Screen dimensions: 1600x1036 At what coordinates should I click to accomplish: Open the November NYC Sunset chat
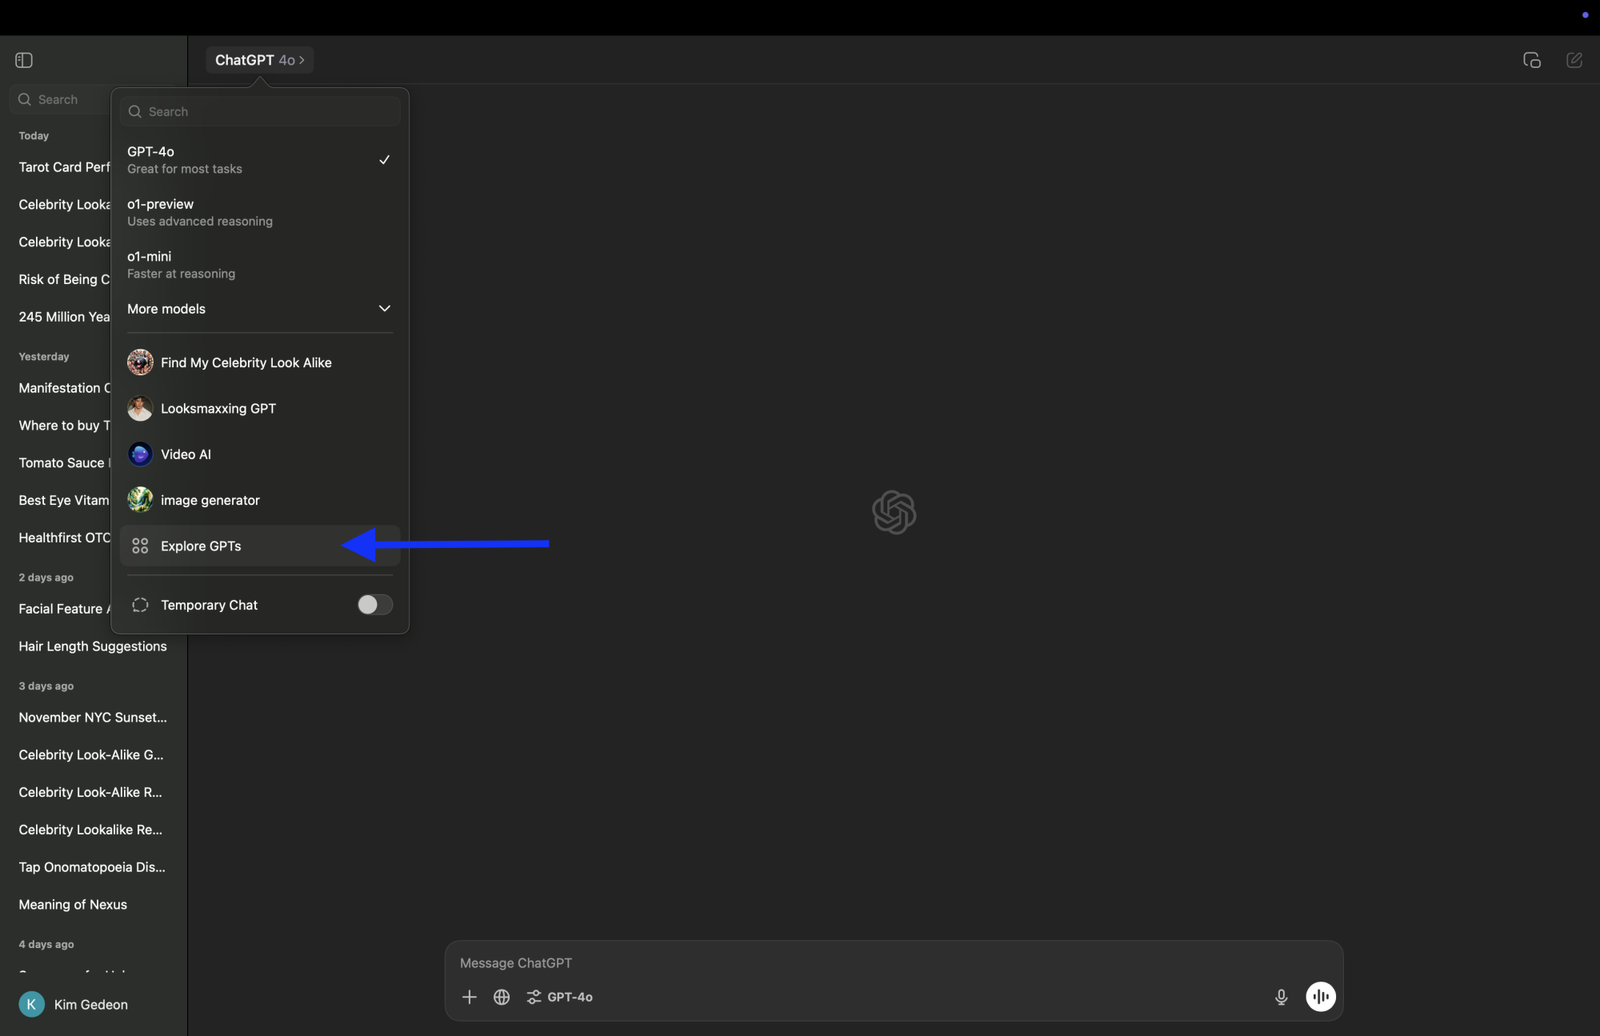pos(93,717)
